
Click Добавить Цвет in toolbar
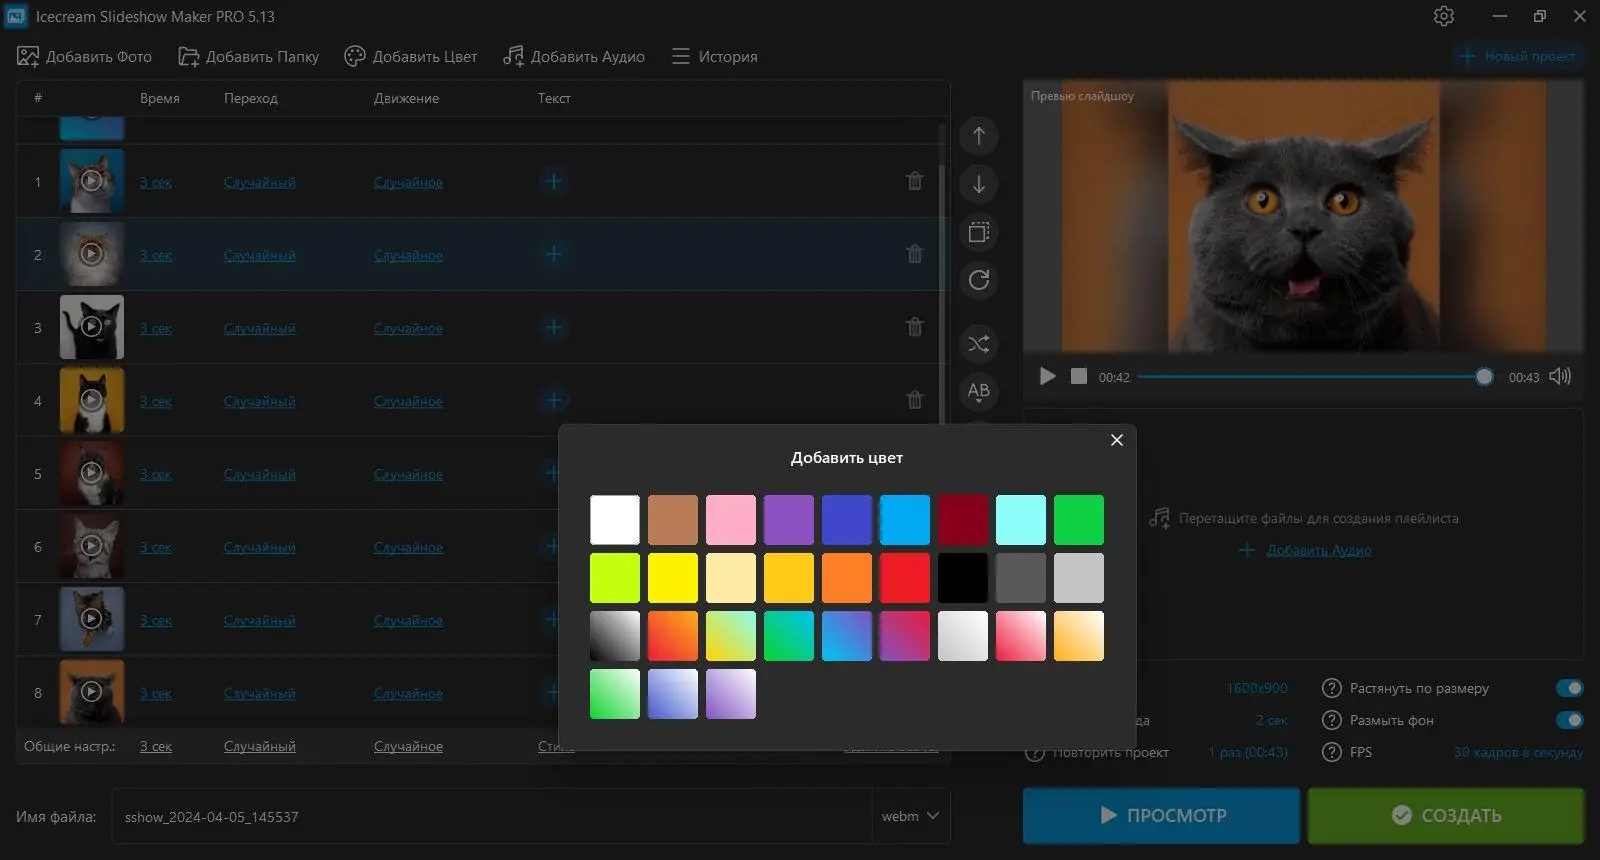click(x=411, y=56)
